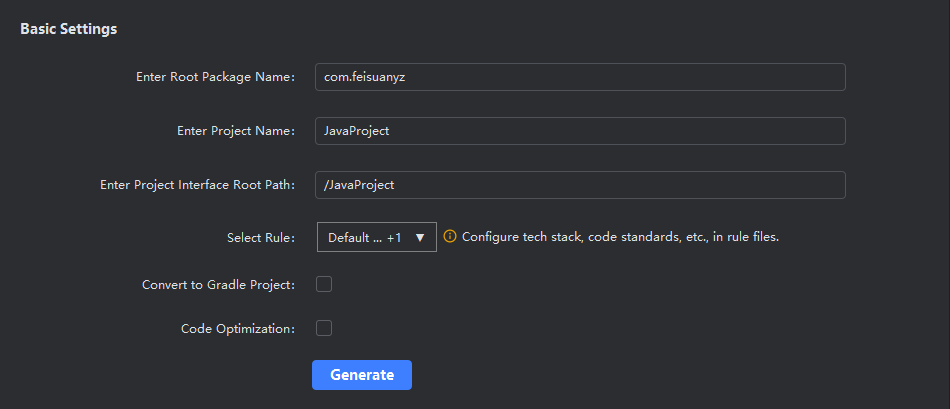Image resolution: width=950 pixels, height=409 pixels.
Task: Click the 'Configure tech stack' hint text
Action: 620,237
